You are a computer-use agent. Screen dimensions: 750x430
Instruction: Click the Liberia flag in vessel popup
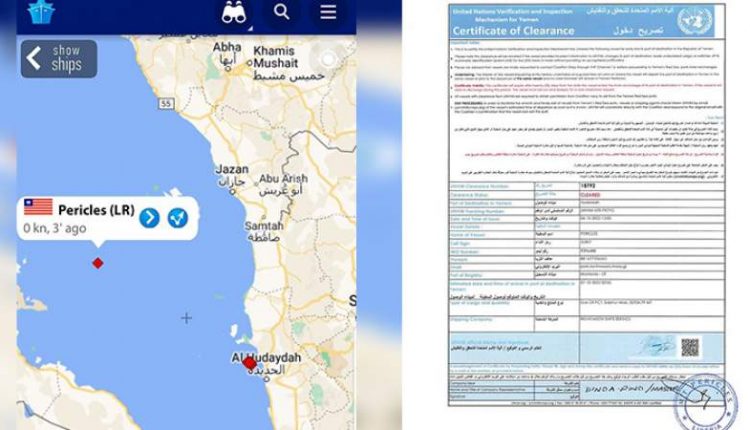38,208
